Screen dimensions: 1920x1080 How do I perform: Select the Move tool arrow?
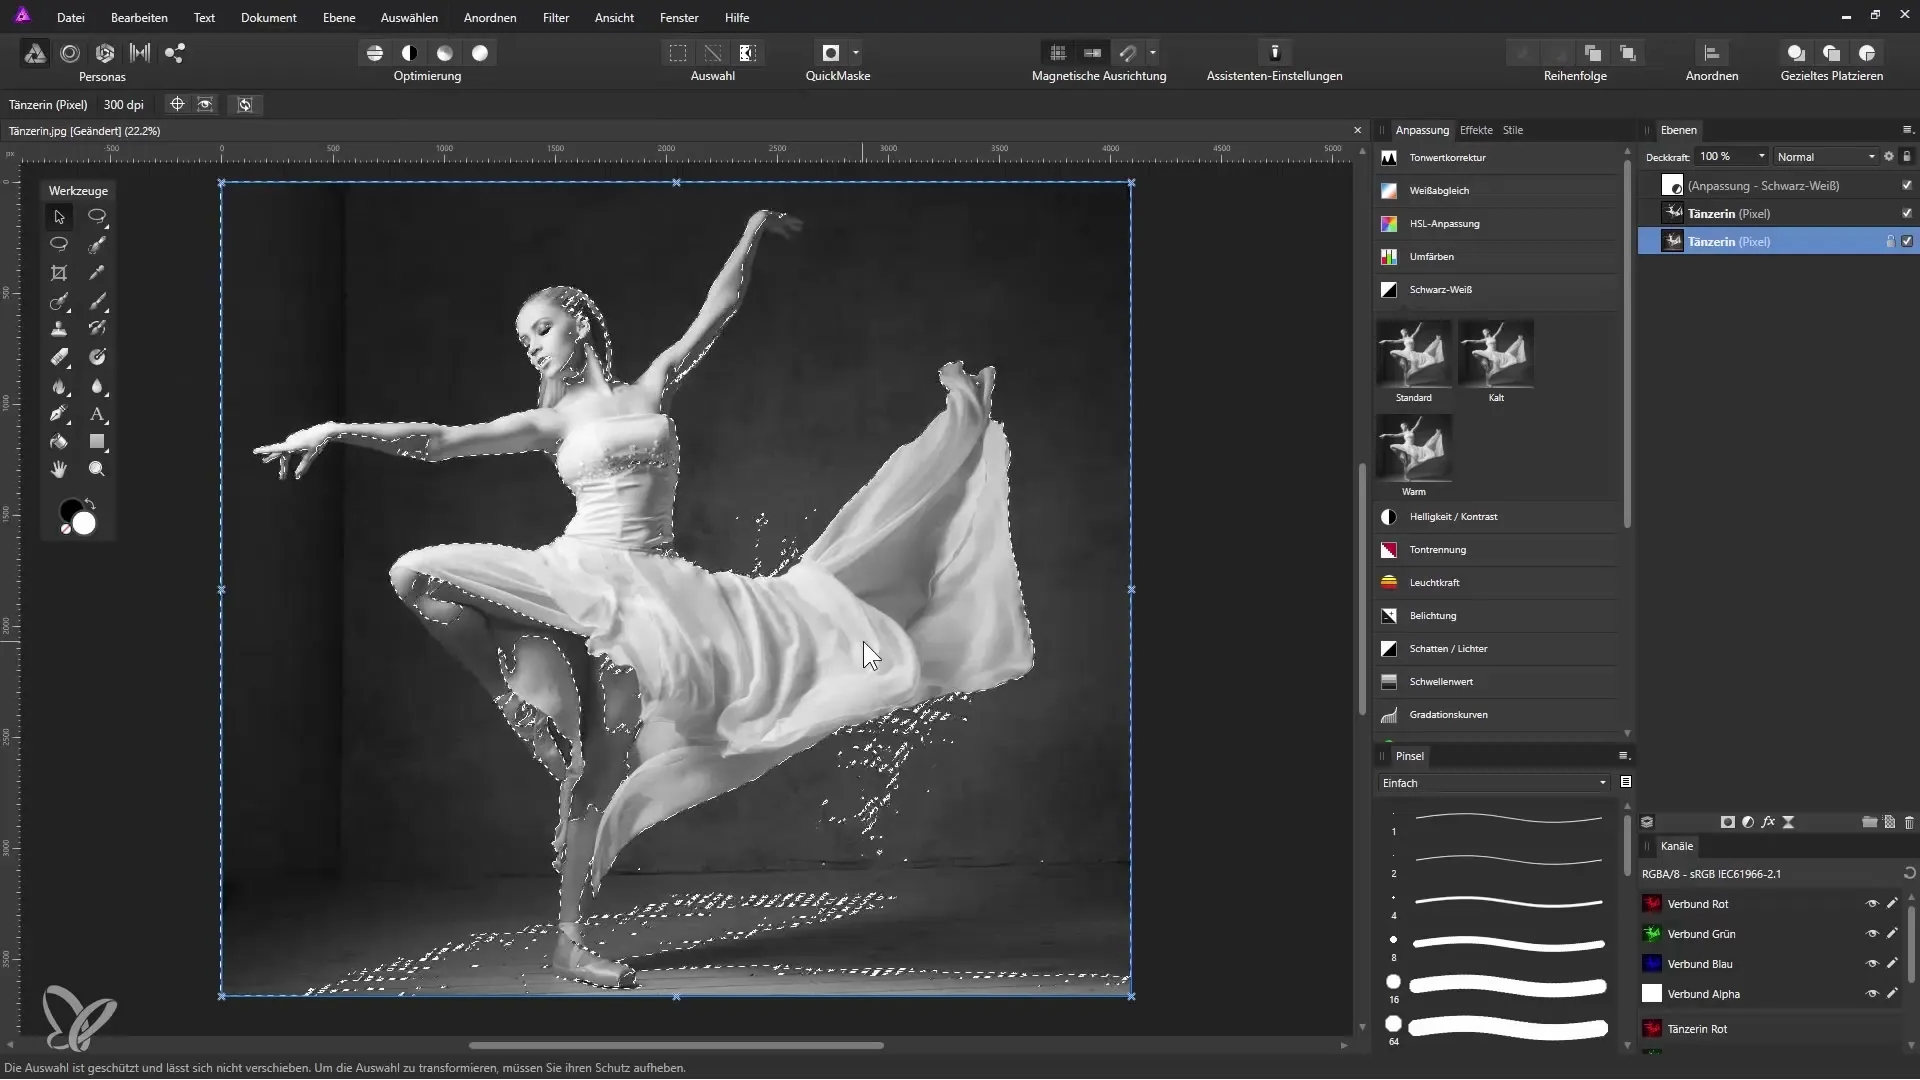pyautogui.click(x=59, y=216)
